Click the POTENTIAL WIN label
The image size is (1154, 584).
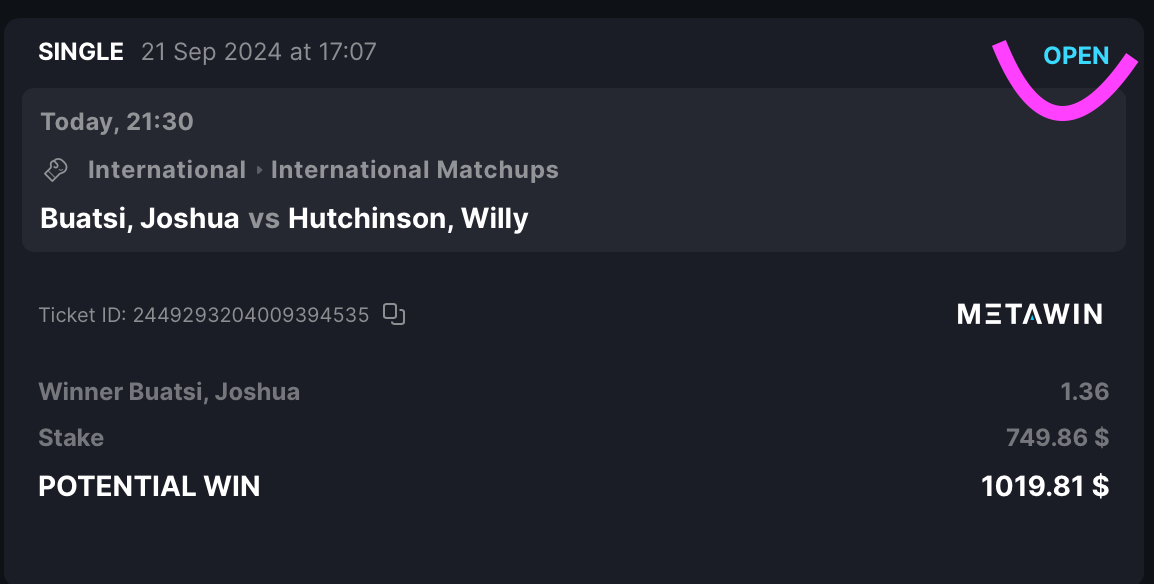coord(149,486)
